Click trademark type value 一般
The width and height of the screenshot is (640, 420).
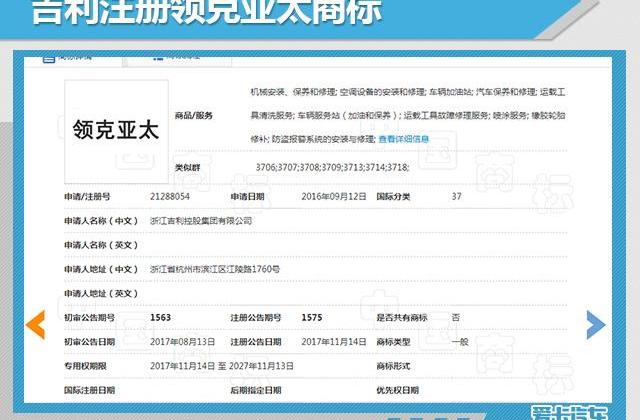[460, 342]
